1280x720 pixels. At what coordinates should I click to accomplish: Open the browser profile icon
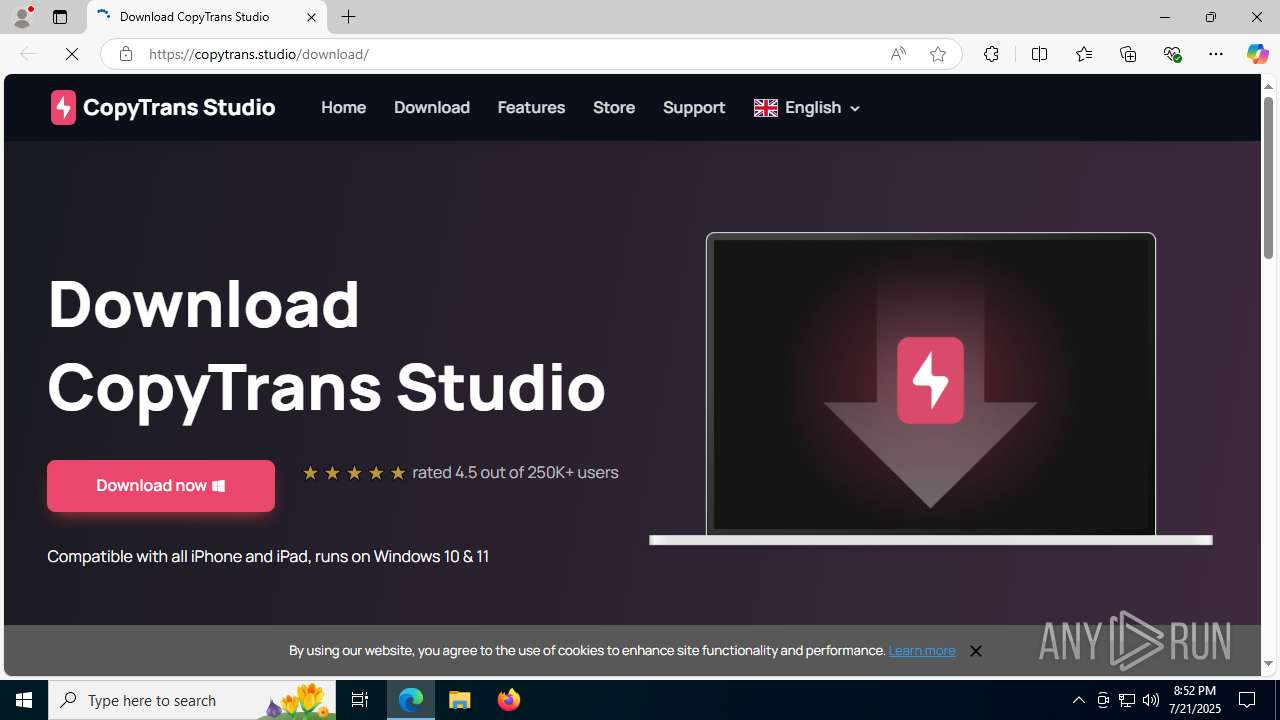click(22, 17)
